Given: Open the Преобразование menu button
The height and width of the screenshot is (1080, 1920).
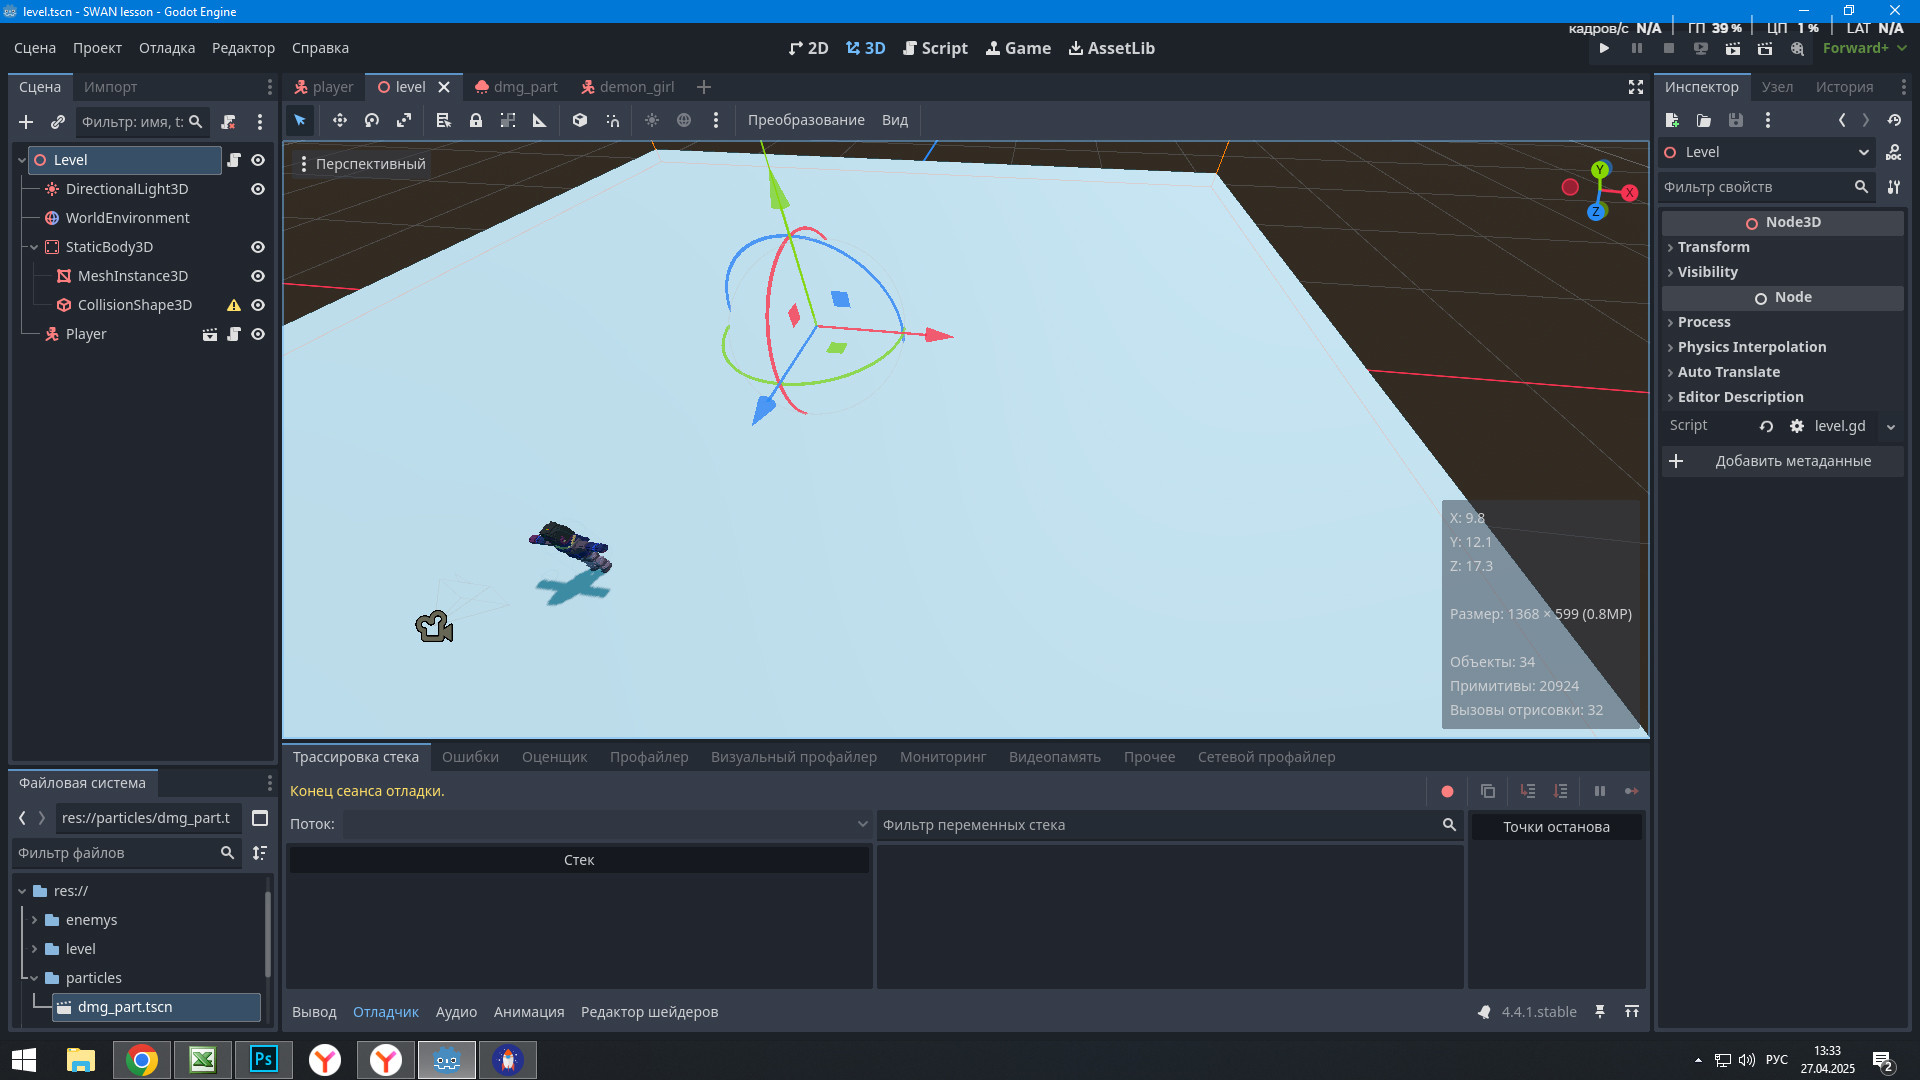Looking at the screenshot, I should point(806,120).
